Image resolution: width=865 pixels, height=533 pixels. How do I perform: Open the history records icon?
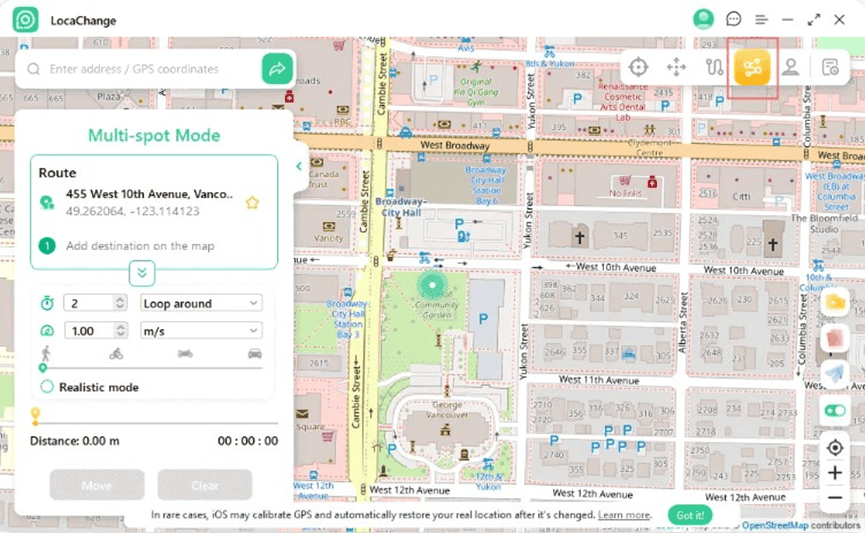(830, 67)
